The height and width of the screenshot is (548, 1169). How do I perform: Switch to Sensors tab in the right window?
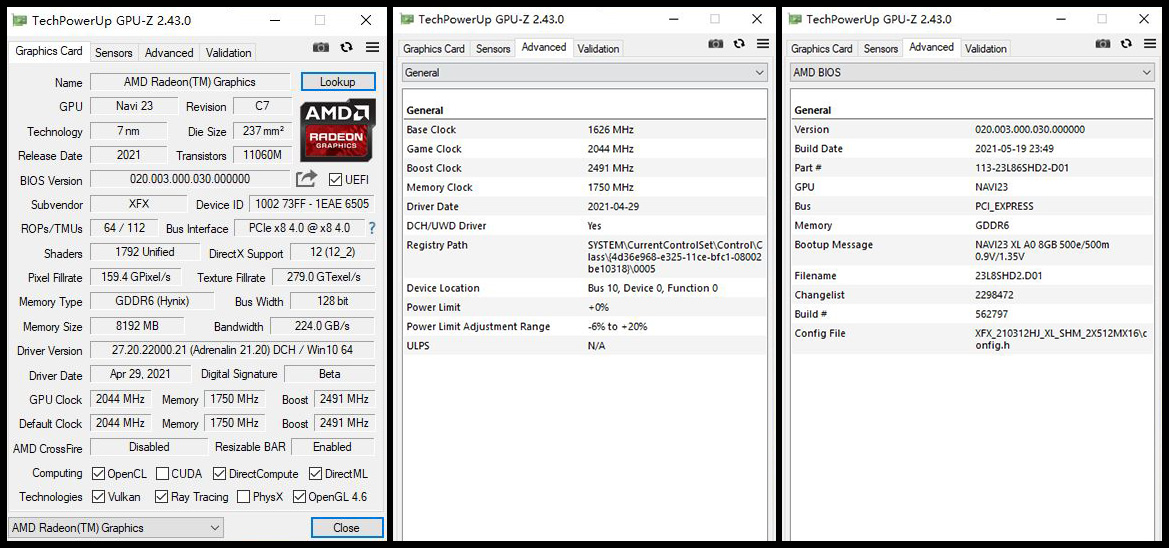pyautogui.click(x=880, y=48)
